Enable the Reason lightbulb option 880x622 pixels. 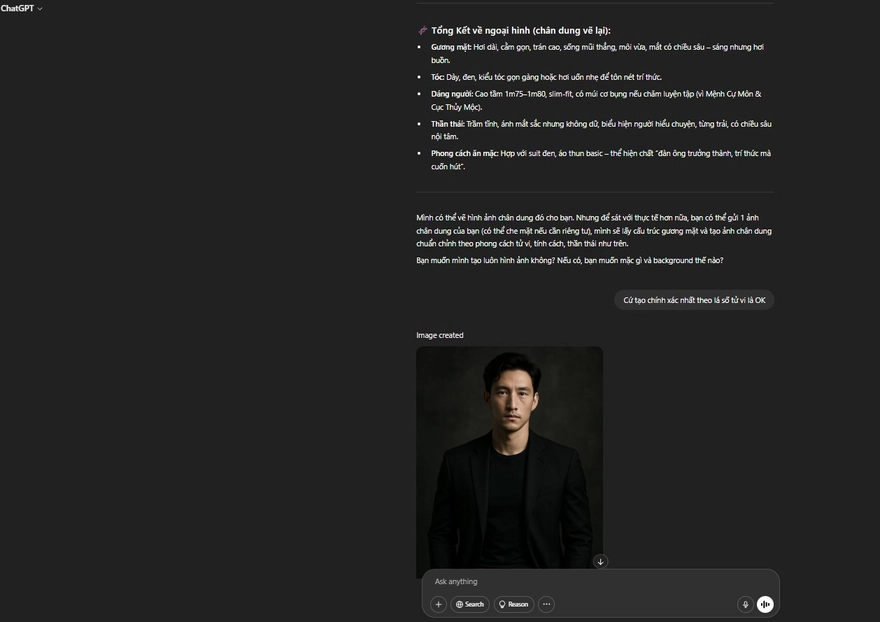click(514, 604)
